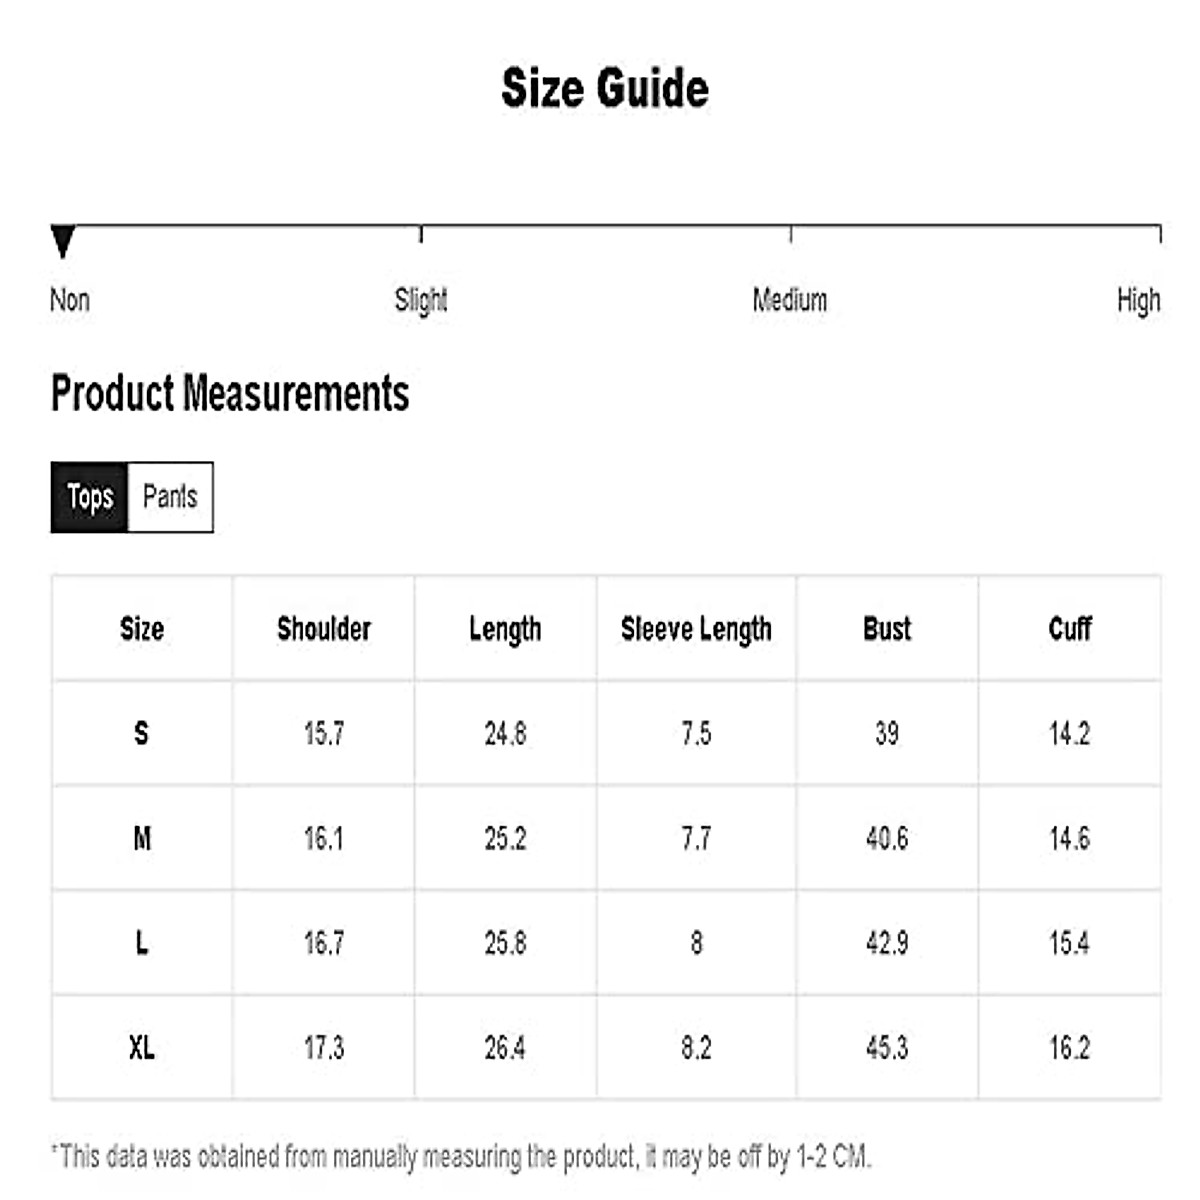The image size is (1200, 1200).
Task: Click the stretch slider triangle marker
Action: (63, 242)
